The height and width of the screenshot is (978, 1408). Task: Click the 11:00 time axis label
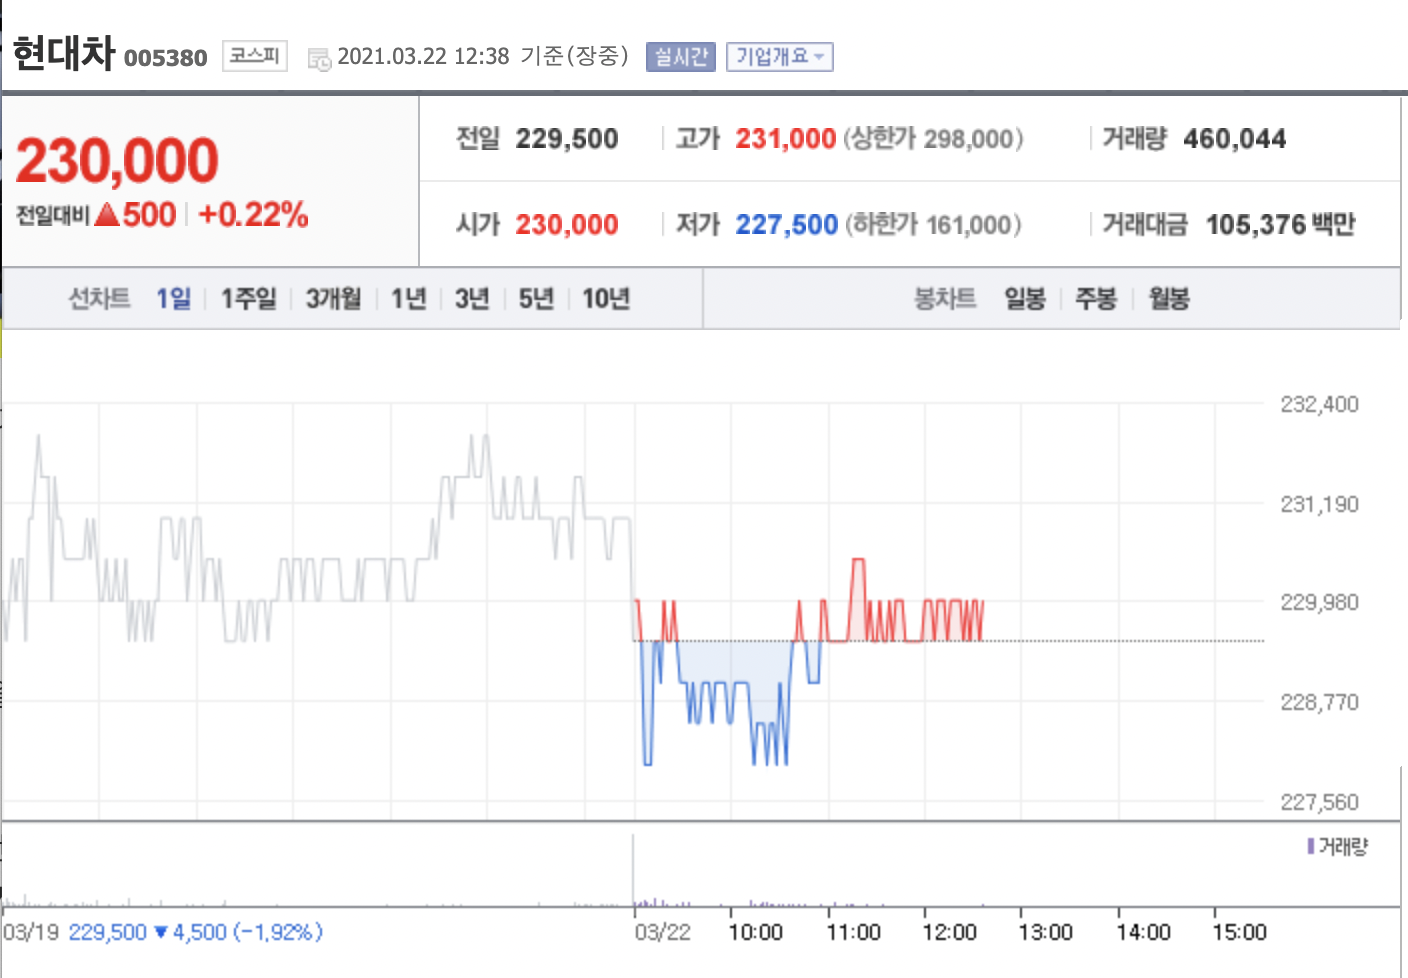(853, 932)
